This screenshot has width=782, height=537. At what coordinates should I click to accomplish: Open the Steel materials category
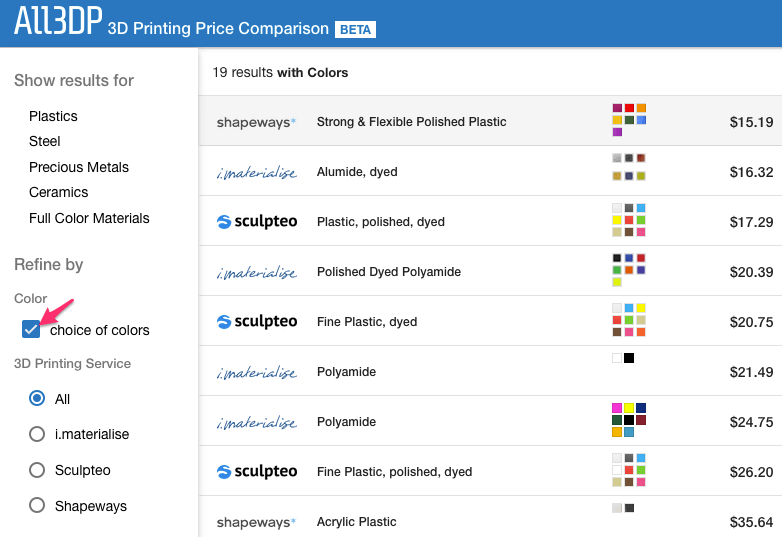click(x=44, y=141)
